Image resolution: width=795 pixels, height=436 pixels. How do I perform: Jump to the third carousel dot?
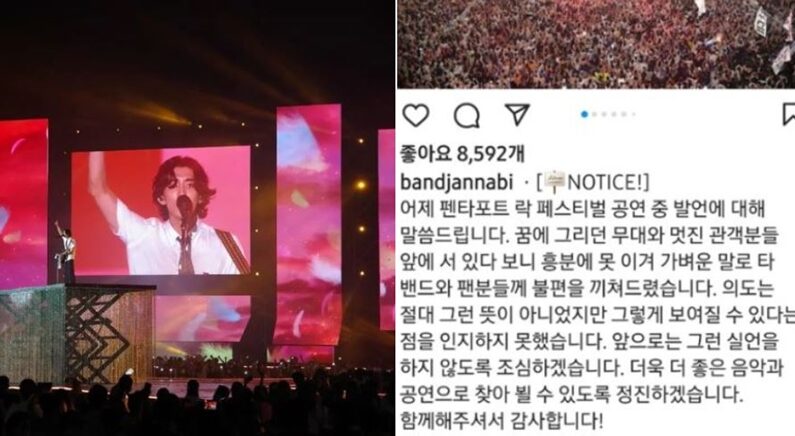click(604, 115)
